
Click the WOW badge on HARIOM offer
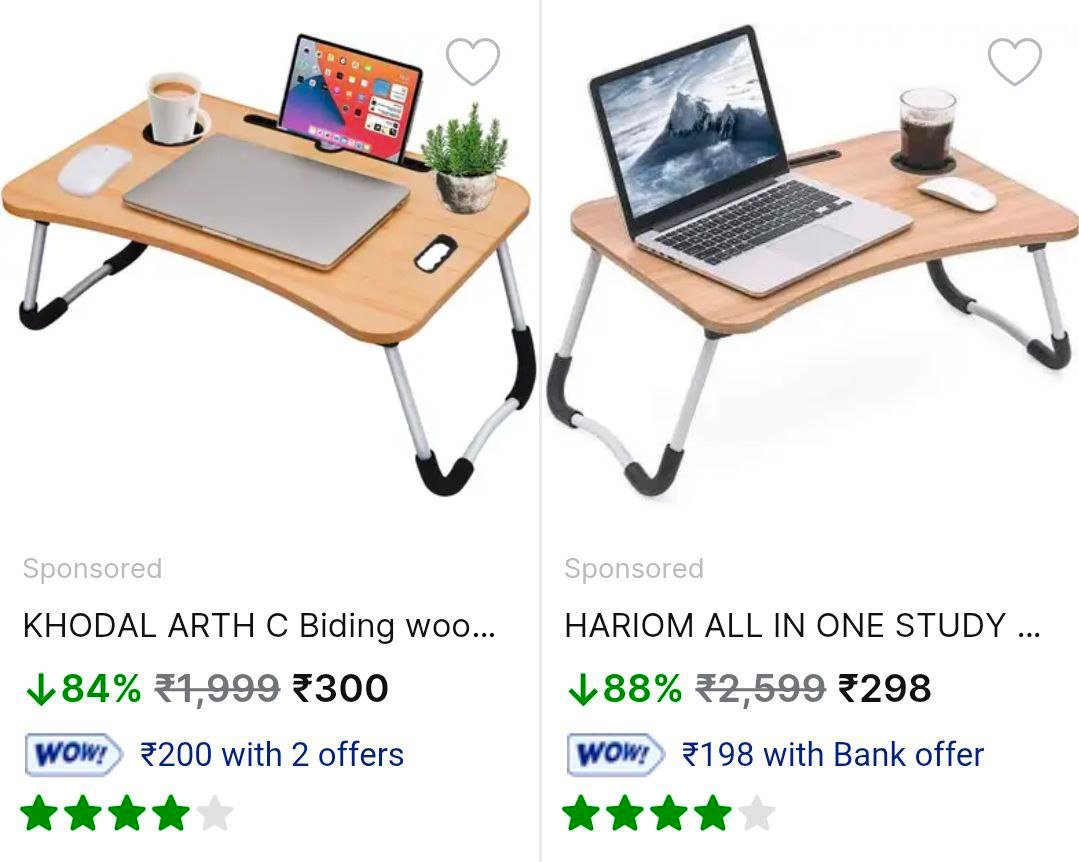coord(616,755)
